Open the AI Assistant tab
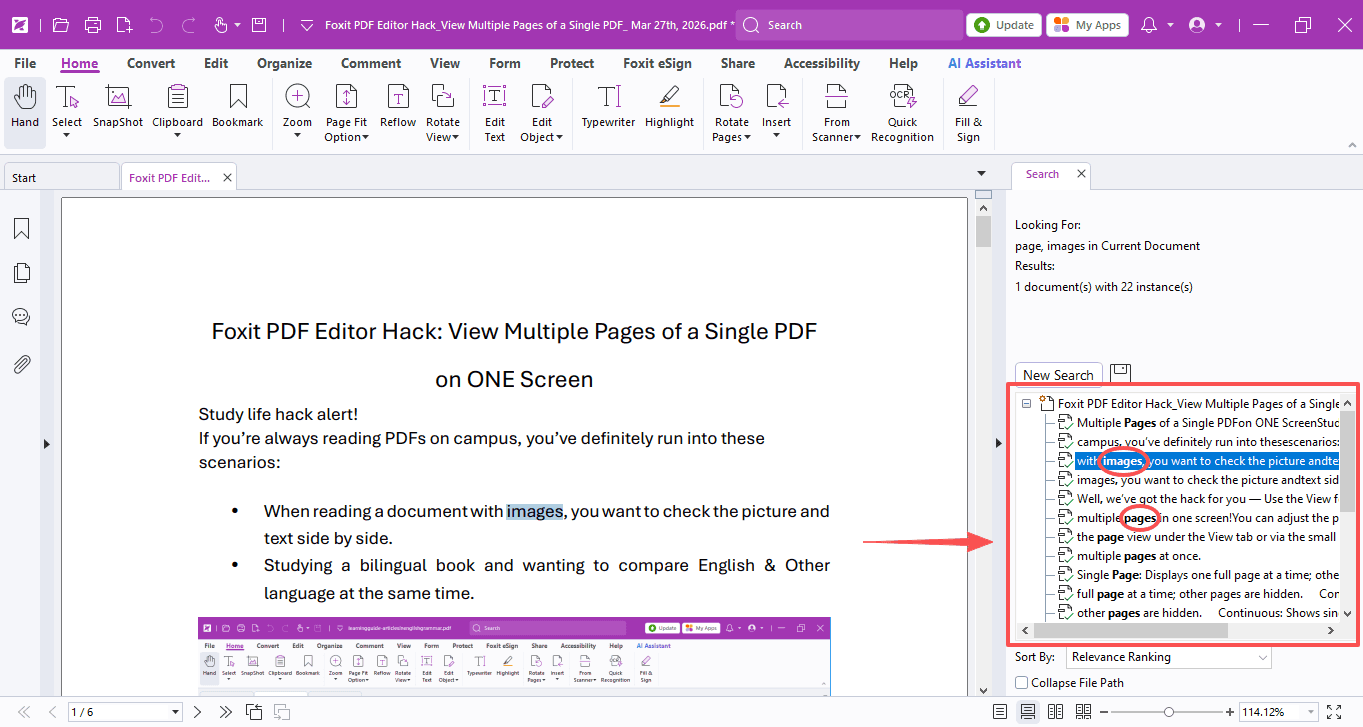 coord(985,63)
